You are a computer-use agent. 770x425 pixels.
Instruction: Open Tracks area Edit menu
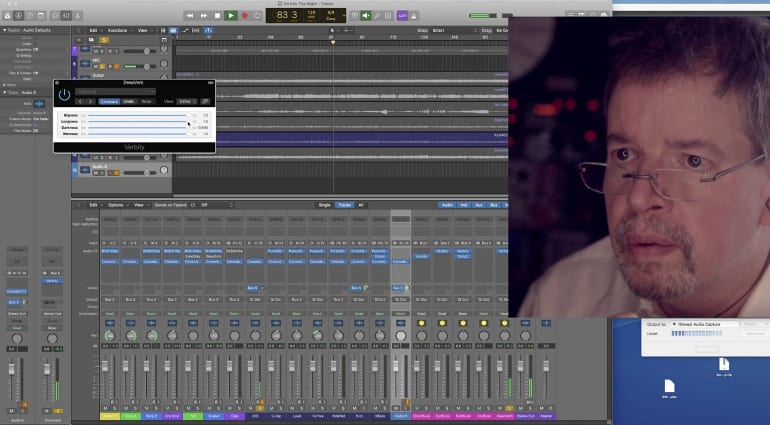[x=93, y=30]
